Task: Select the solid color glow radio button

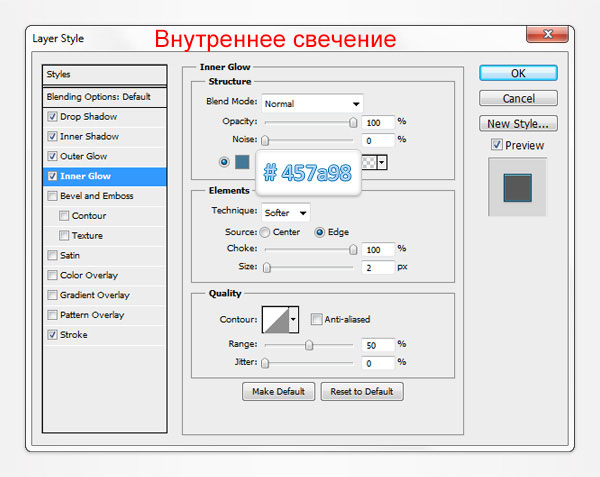Action: 224,162
